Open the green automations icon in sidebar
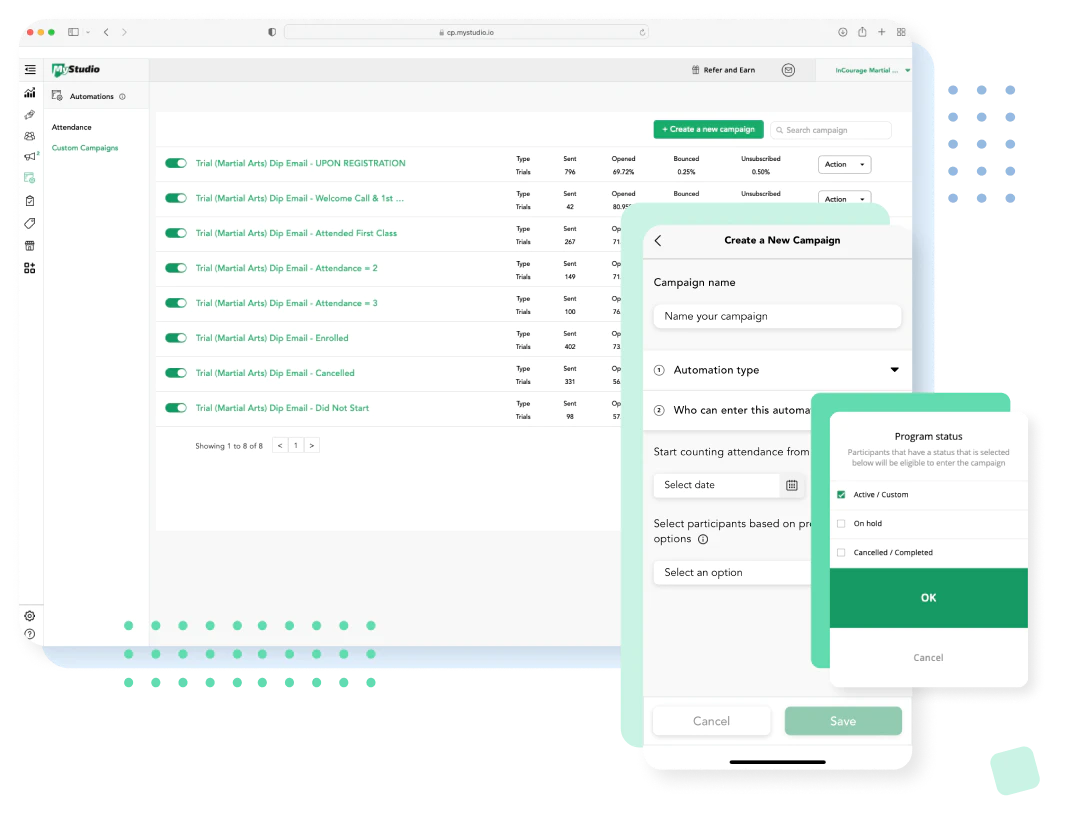Image resolution: width=1066 pixels, height=814 pixels. [x=30, y=178]
